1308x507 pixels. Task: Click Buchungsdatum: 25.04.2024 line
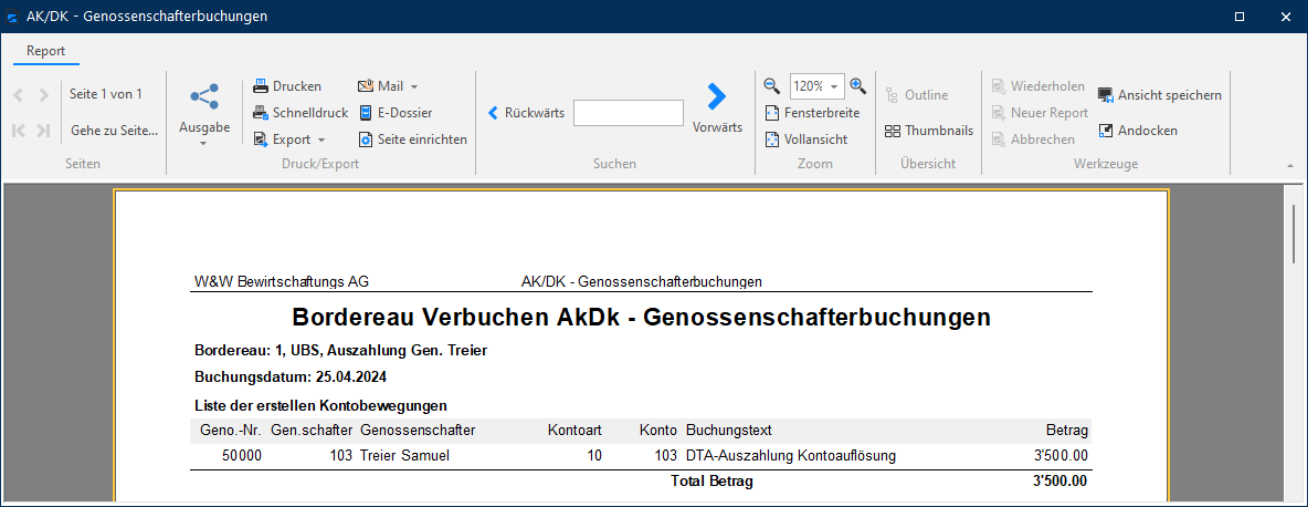tap(291, 378)
